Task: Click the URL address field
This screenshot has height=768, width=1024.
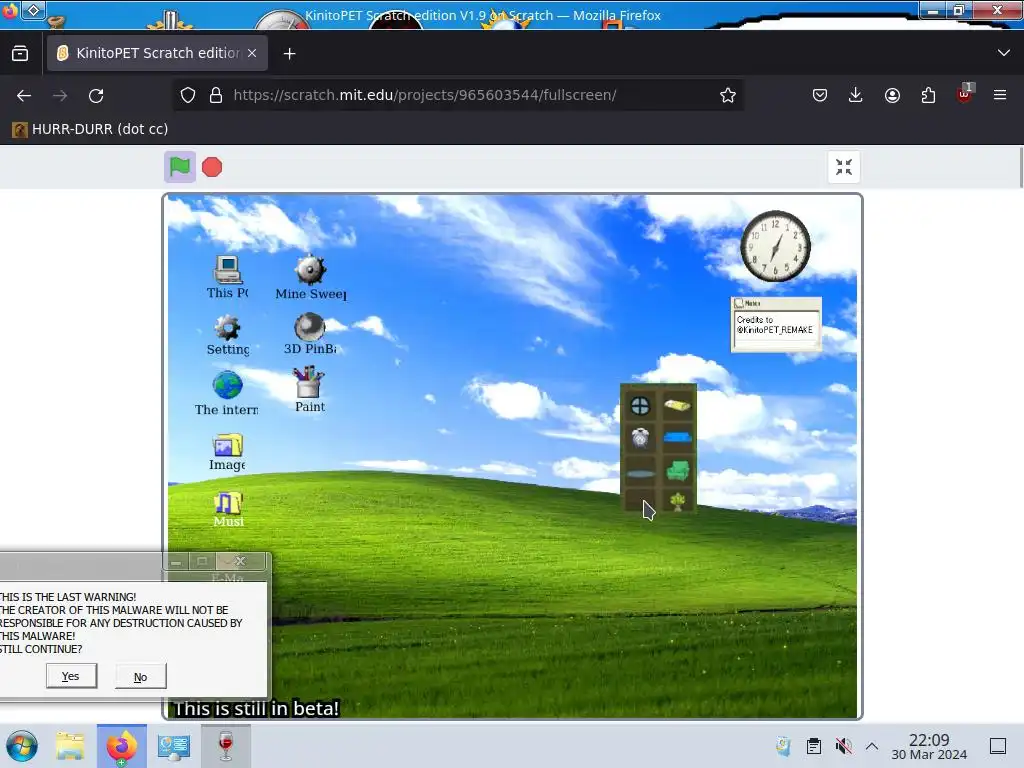Action: [x=457, y=95]
